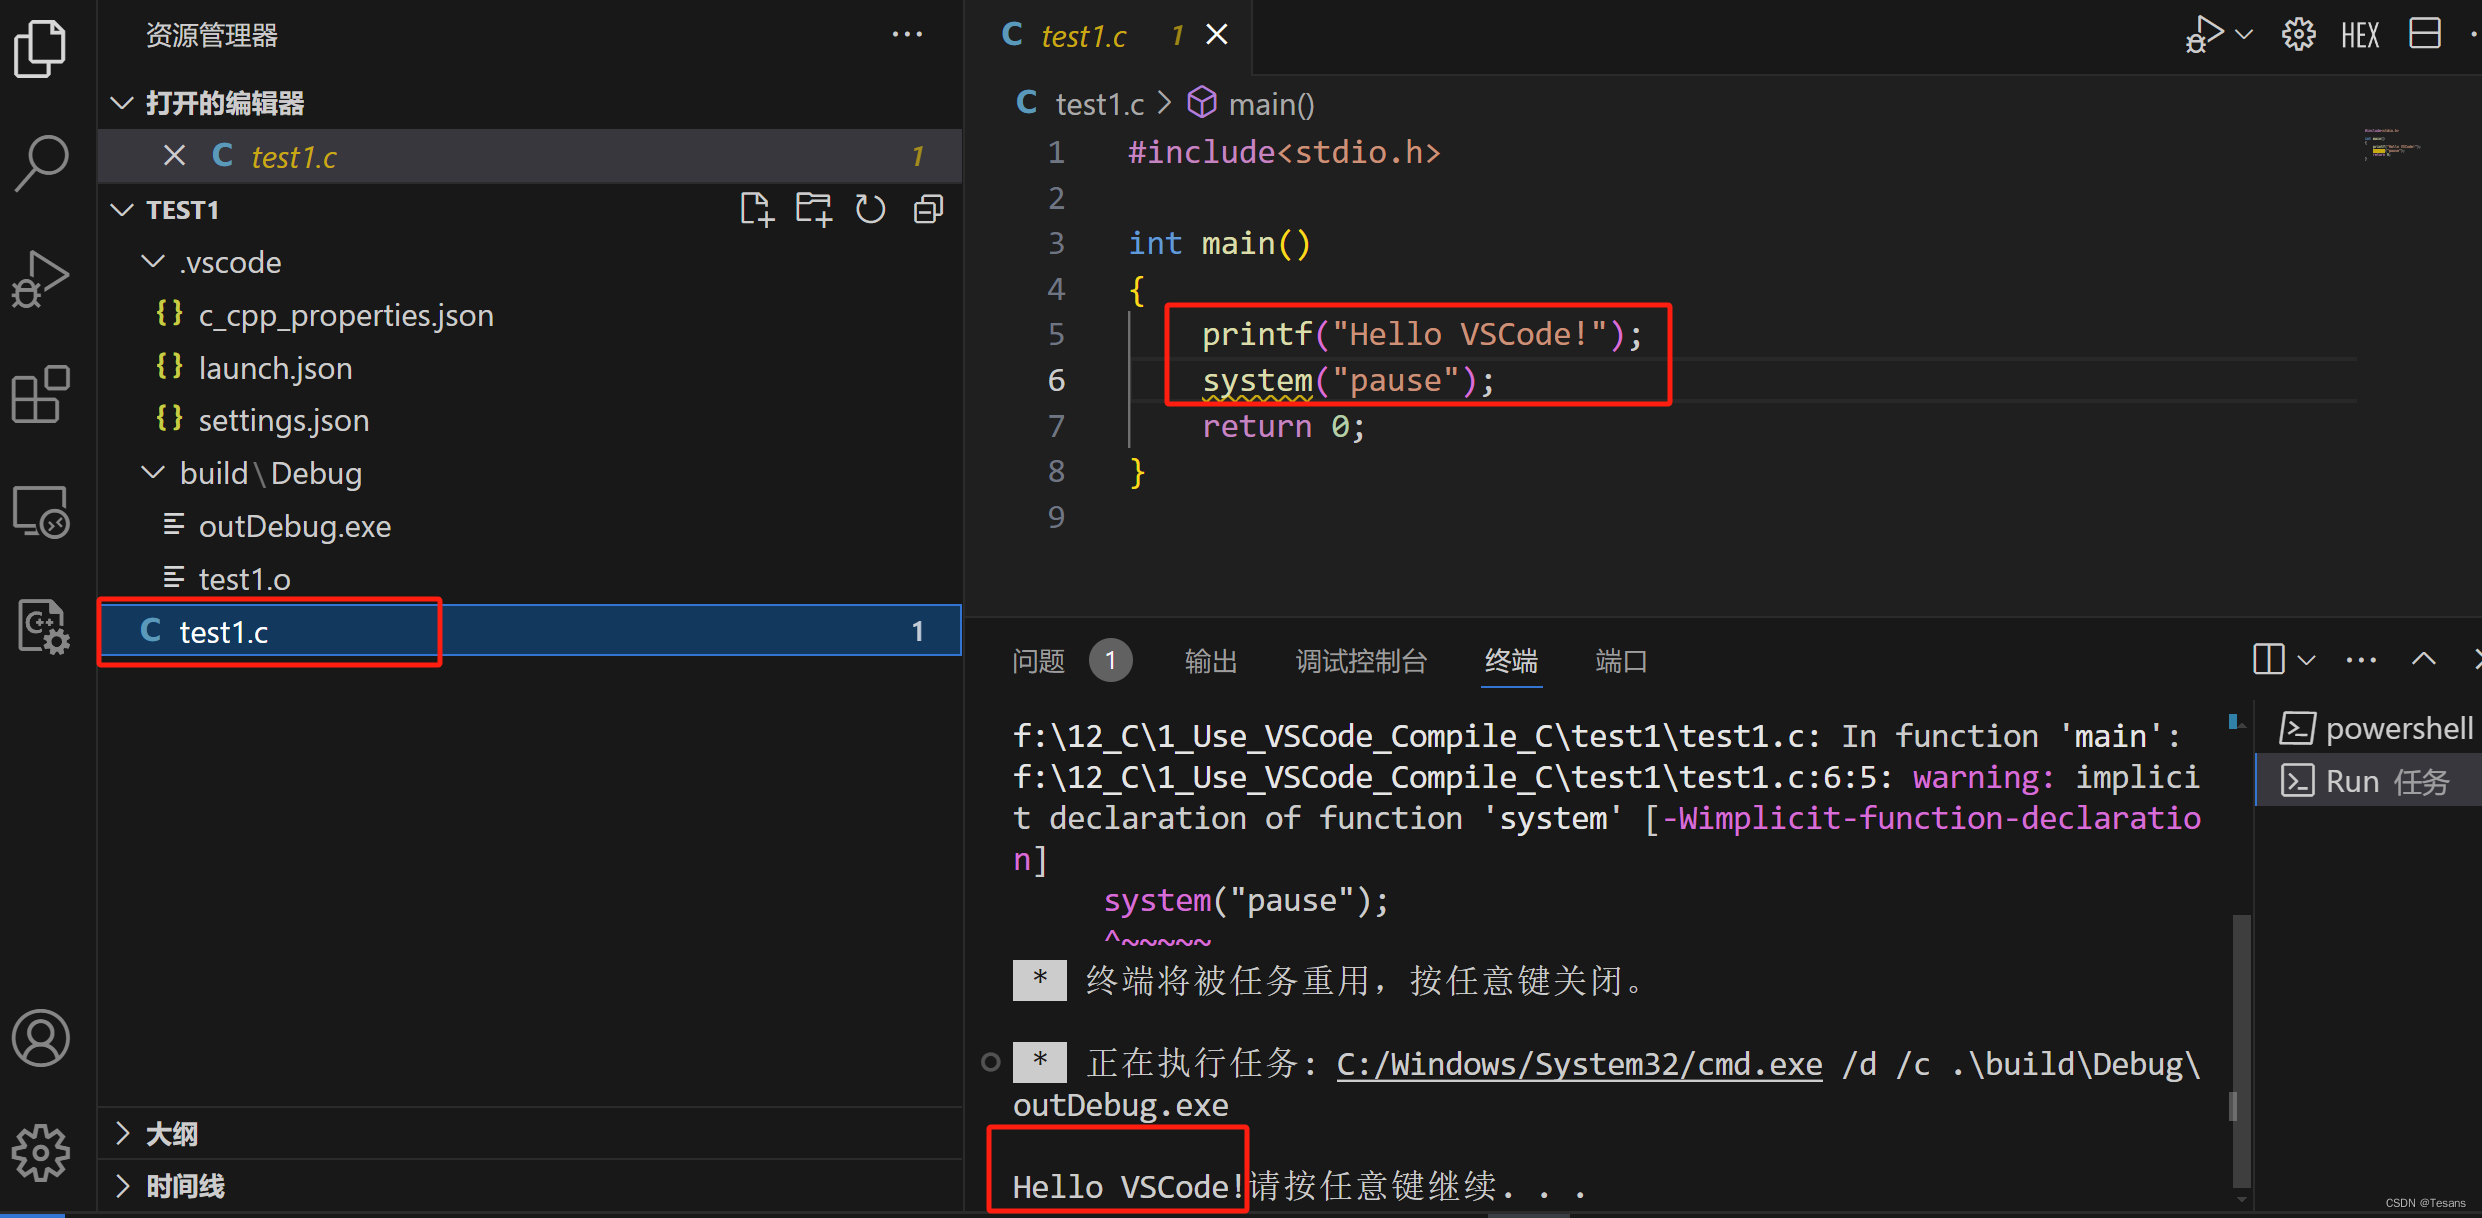Screen dimensions: 2482x1218
Task: Open Manage gear in activity bar
Action: tap(40, 1152)
